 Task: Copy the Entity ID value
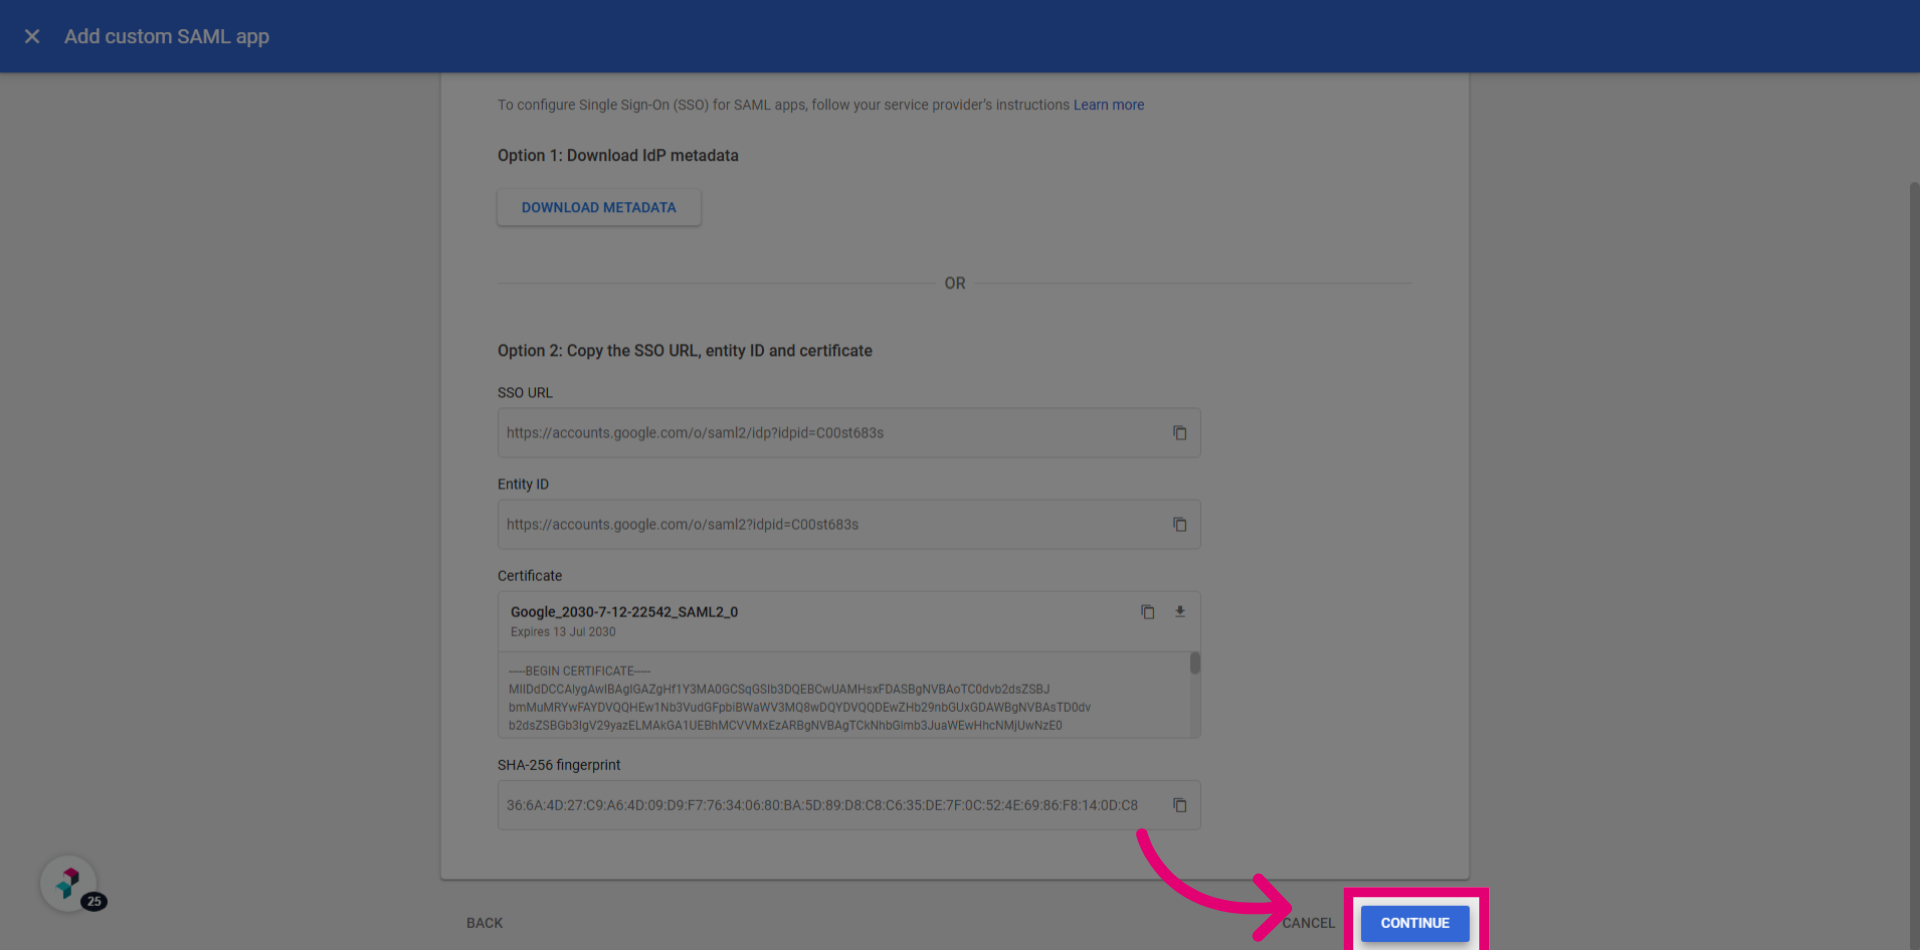(1180, 525)
